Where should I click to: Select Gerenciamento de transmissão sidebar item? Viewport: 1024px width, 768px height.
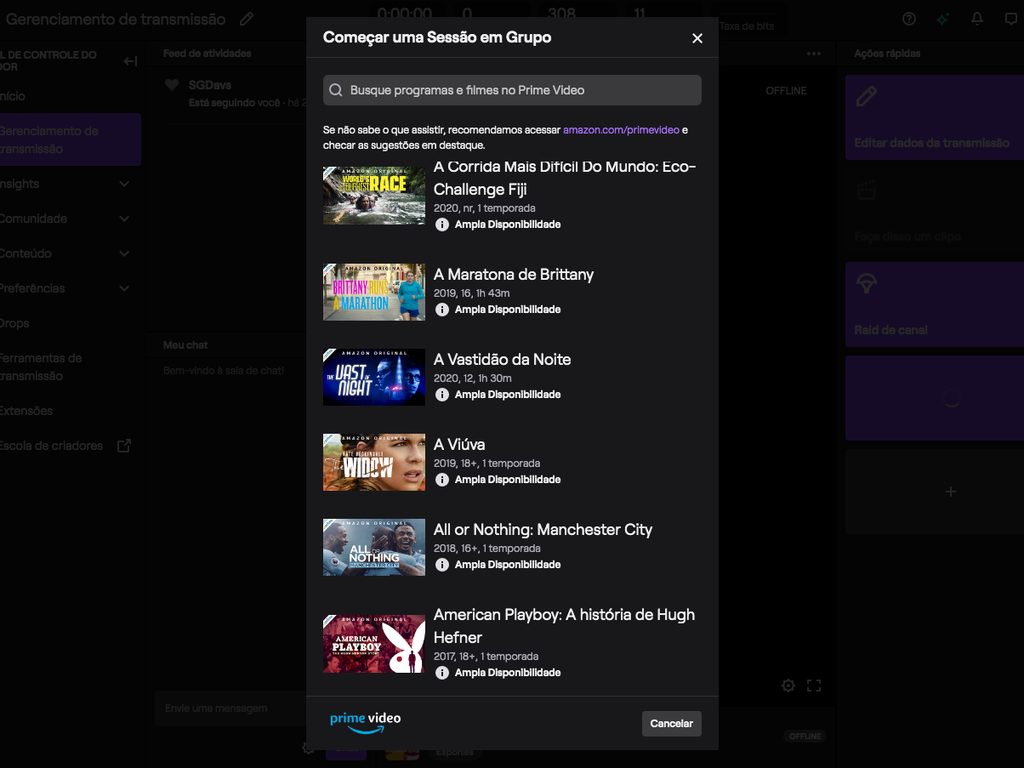tap(69, 140)
